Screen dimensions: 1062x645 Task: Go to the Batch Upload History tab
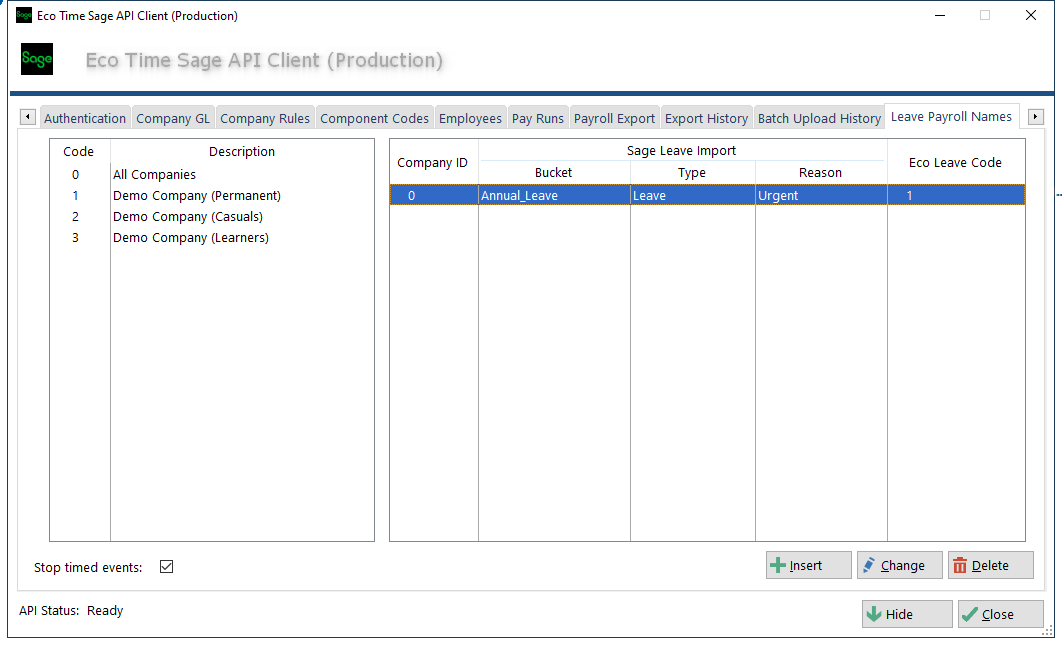(x=819, y=118)
